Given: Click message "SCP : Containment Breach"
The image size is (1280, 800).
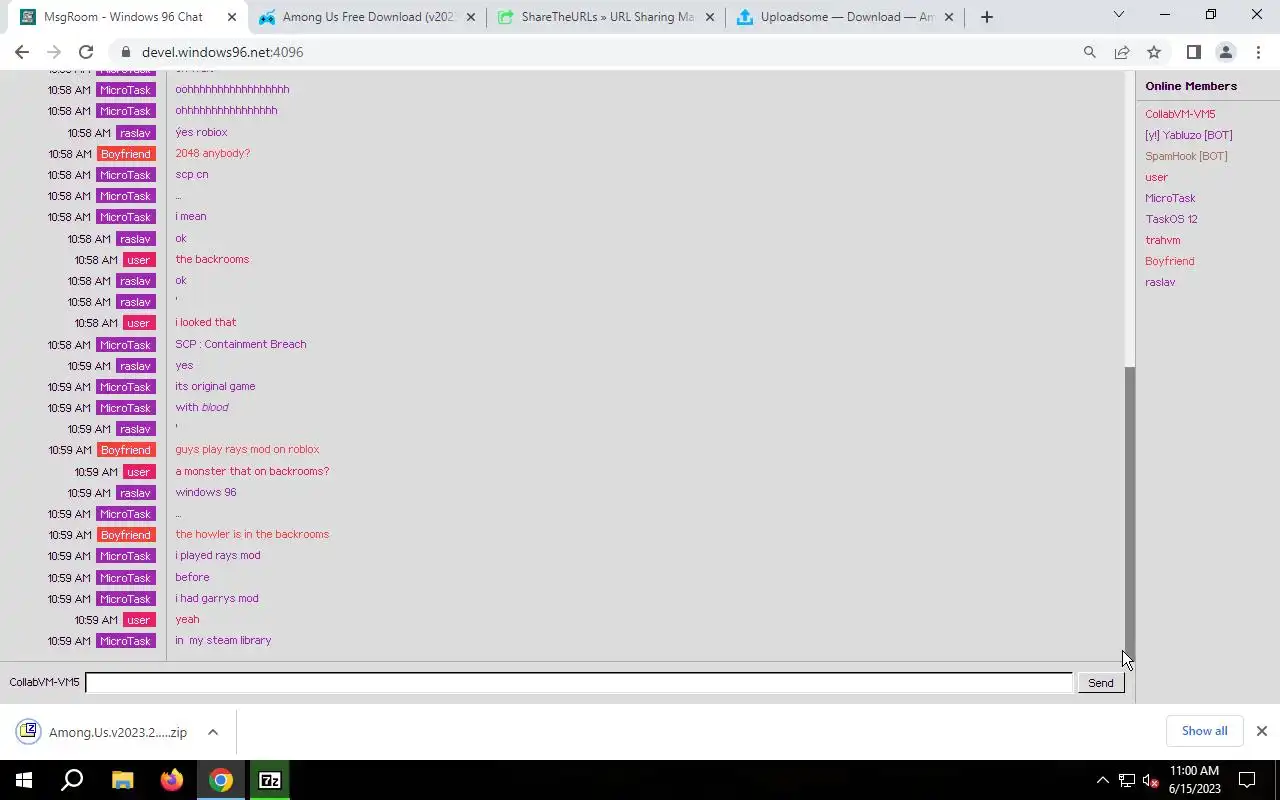Looking at the screenshot, I should [241, 344].
